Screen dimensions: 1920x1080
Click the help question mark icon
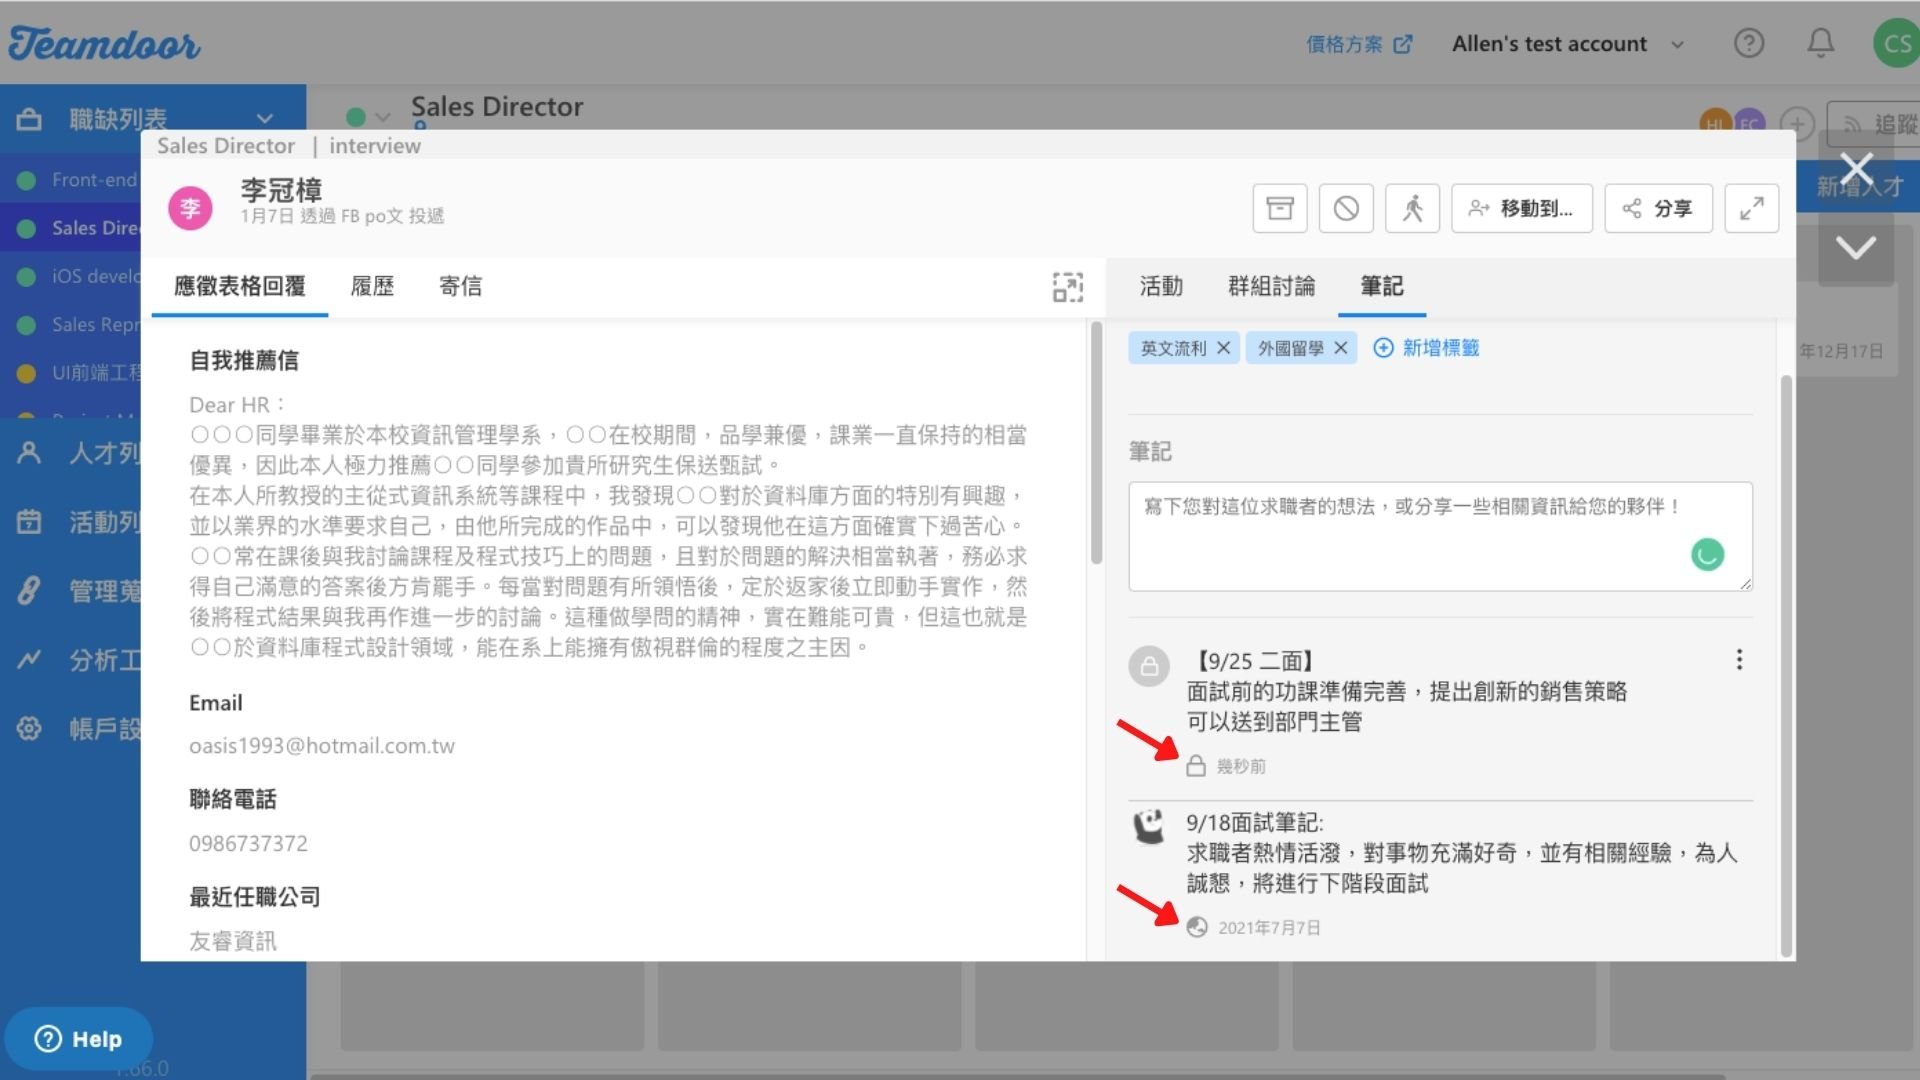(x=1748, y=43)
